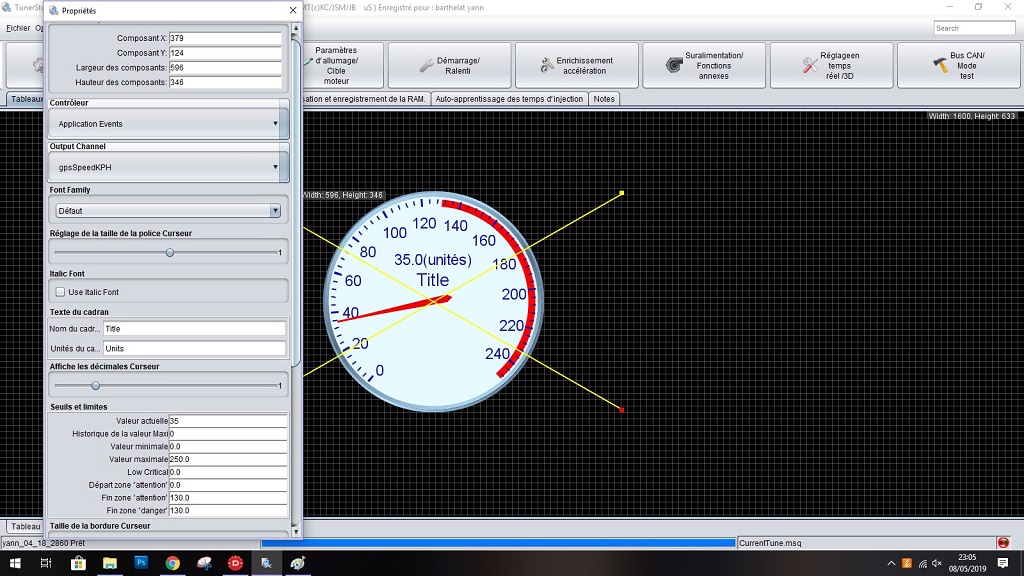Viewport: 1024px width, 576px height.
Task: Click the font size Curseur slider handle
Action: coord(169,253)
